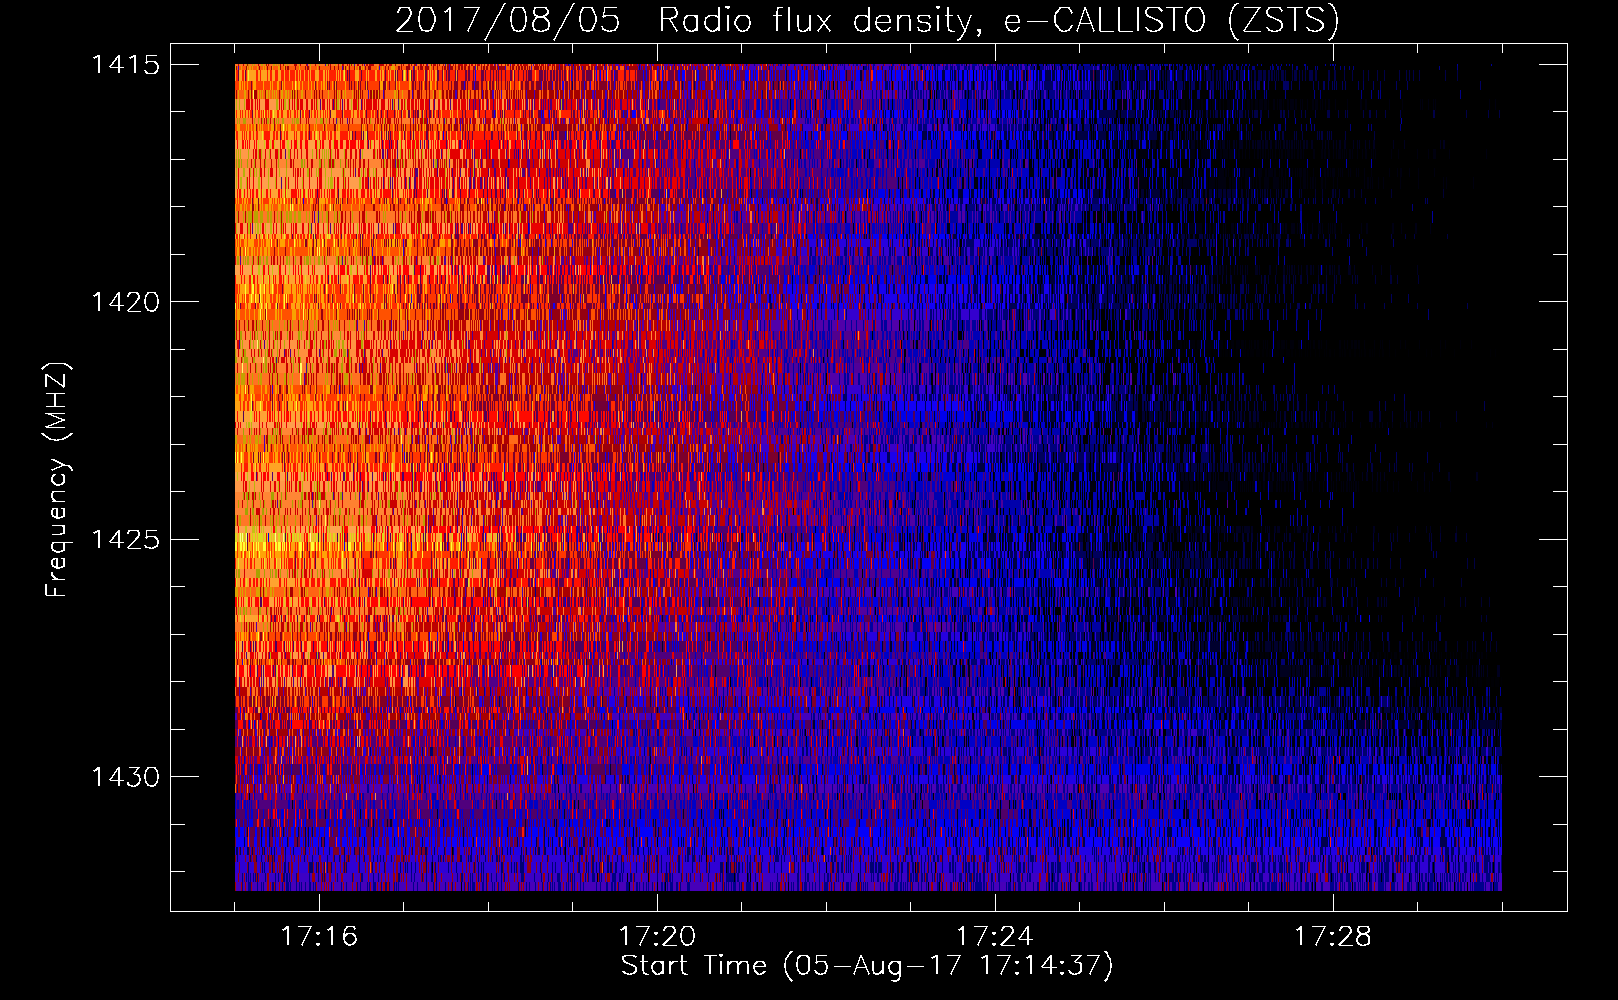Click the 17:20 time tick label
The image size is (1618, 1000).
657,937
